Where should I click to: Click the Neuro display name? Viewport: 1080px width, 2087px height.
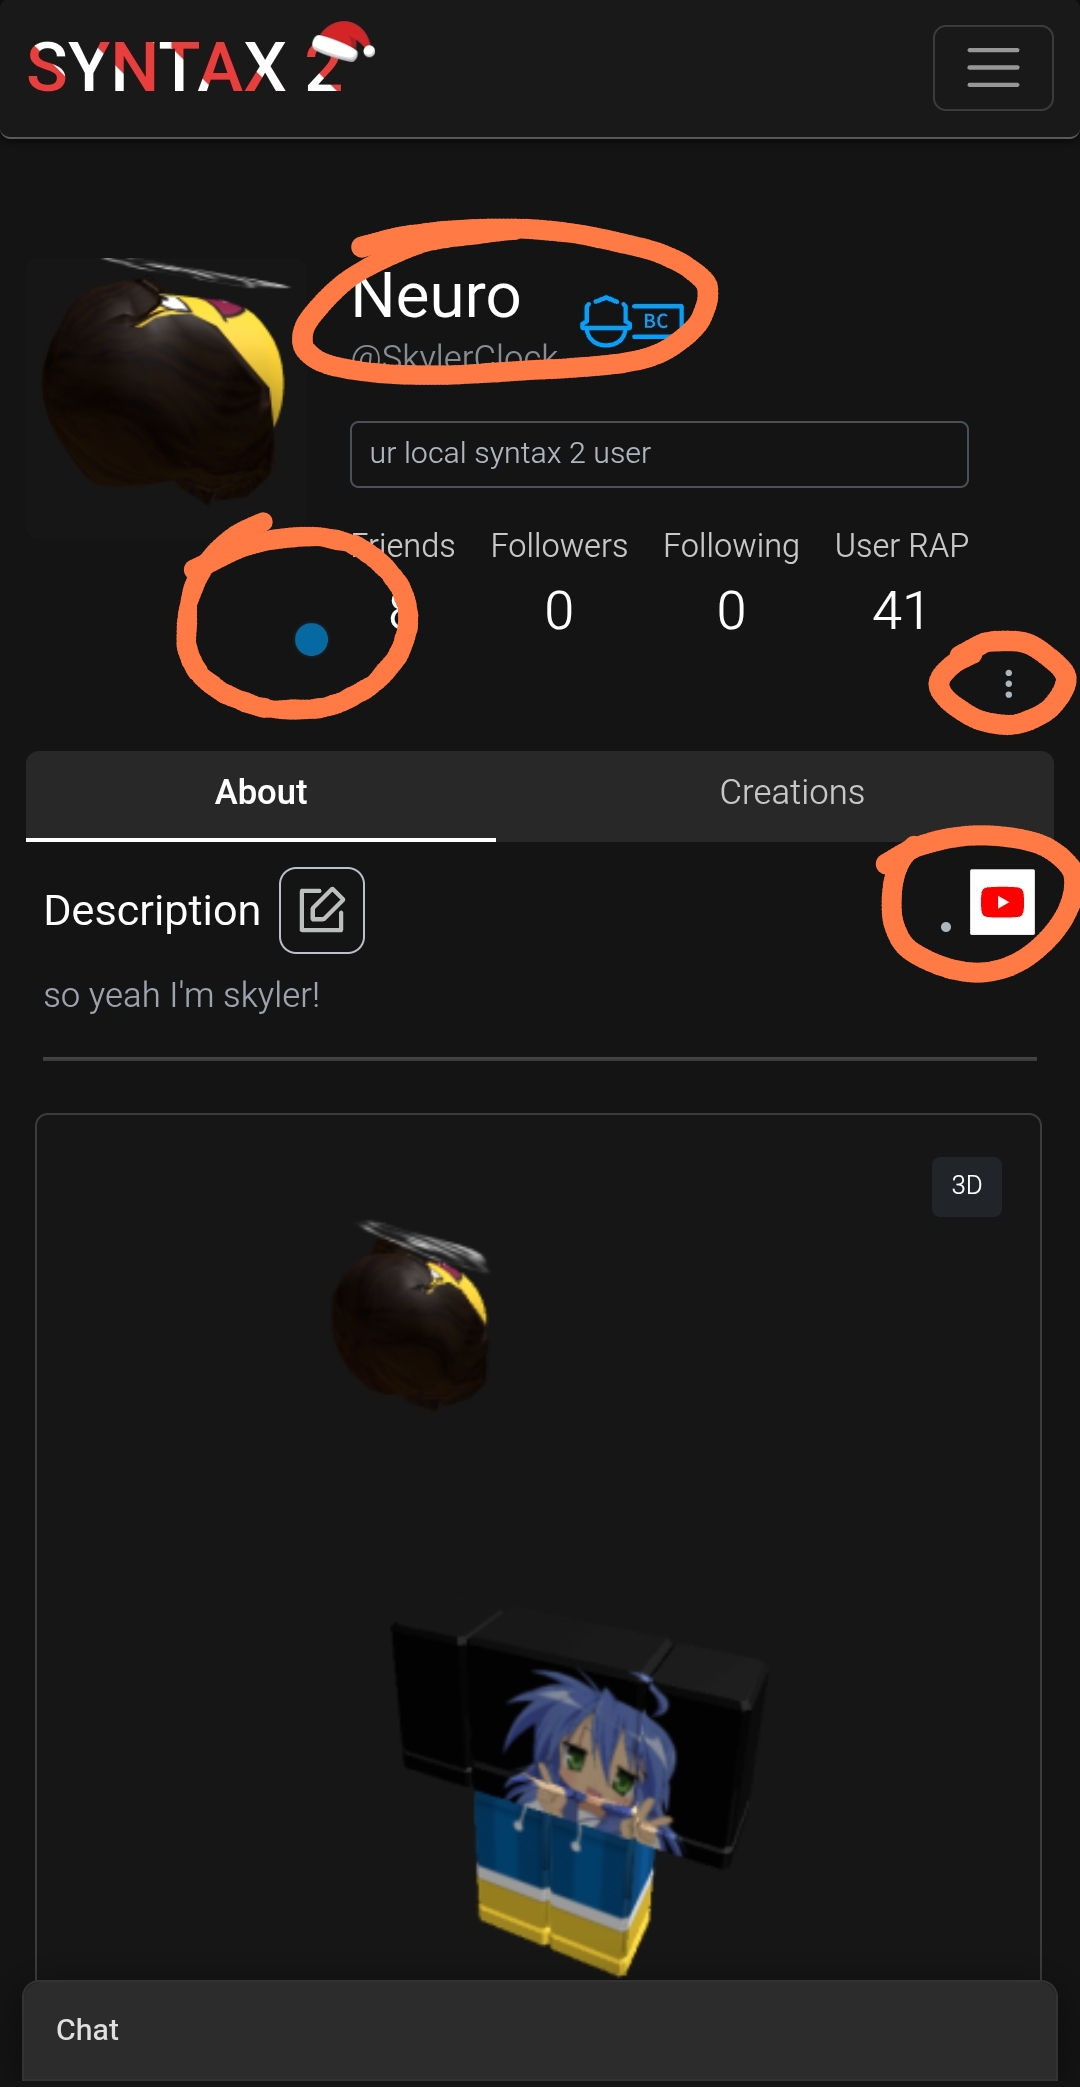pos(436,297)
